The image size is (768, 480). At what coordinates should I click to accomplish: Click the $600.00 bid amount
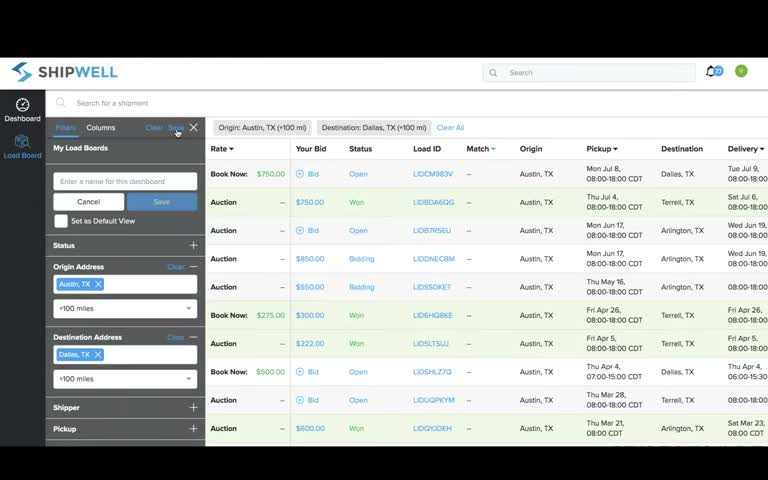(x=310, y=429)
